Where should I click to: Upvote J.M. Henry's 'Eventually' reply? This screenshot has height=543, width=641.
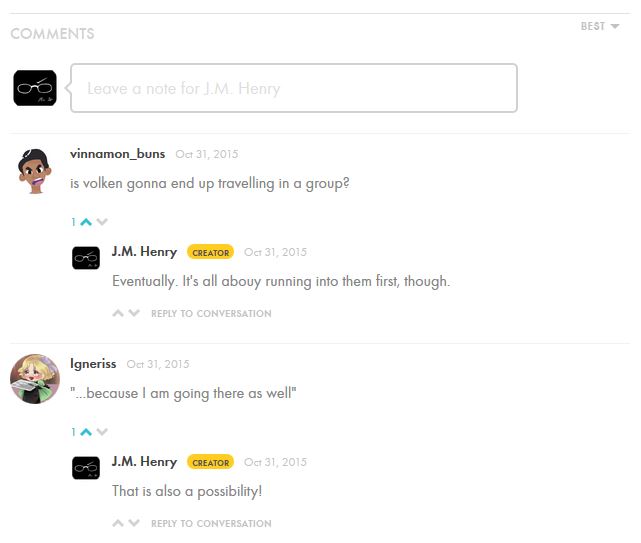tap(118, 313)
